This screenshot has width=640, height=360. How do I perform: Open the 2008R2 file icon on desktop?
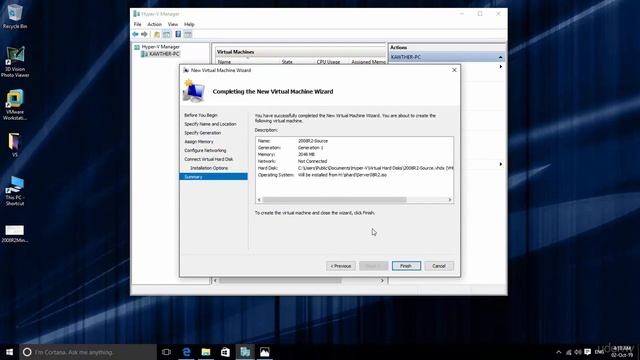pos(15,233)
